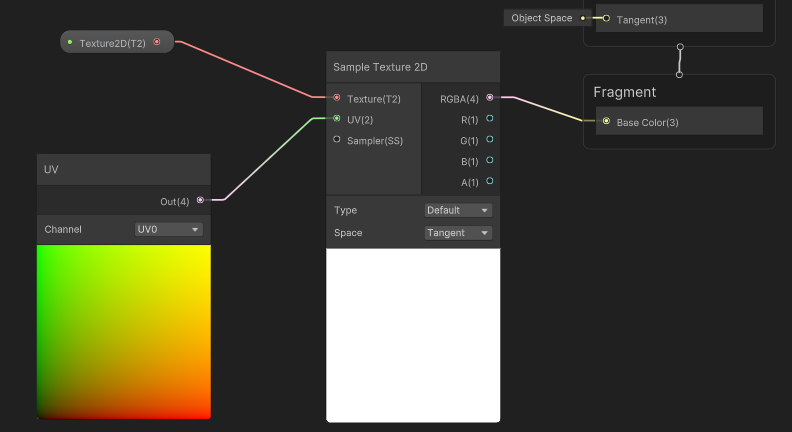Select the Fragment block title

pyautogui.click(x=625, y=92)
